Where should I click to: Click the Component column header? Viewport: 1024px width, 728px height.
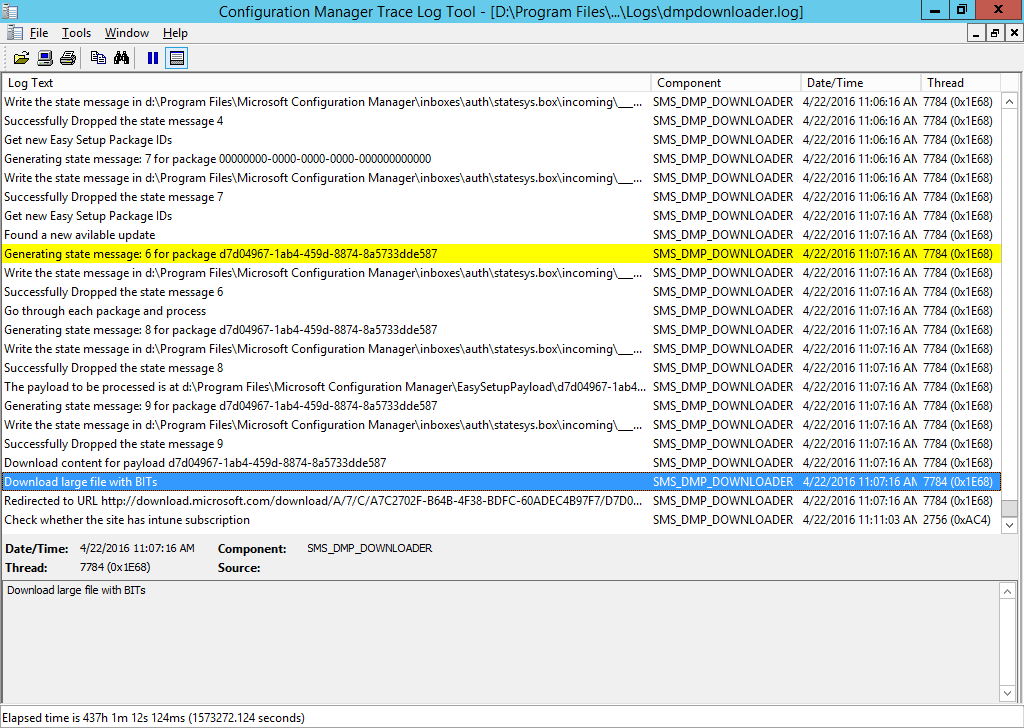[726, 83]
